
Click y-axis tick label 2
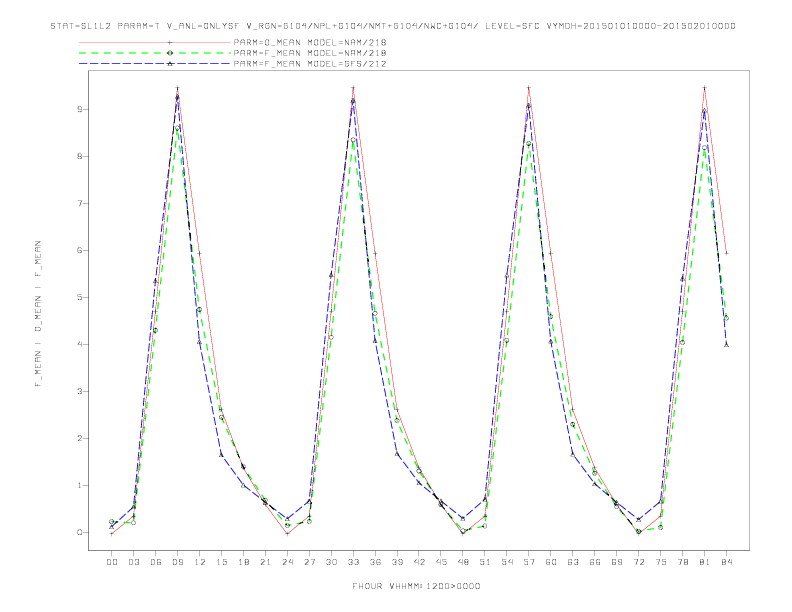(x=80, y=438)
